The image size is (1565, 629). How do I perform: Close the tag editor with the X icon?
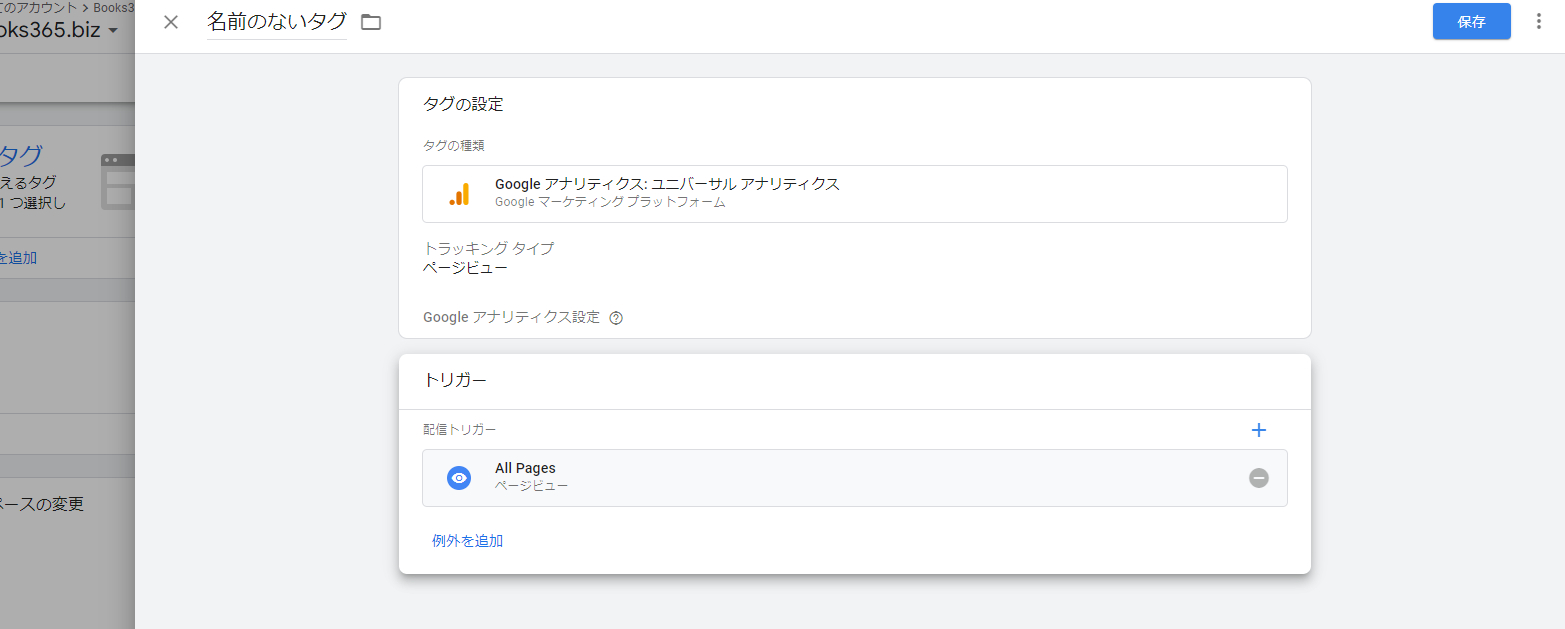169,21
